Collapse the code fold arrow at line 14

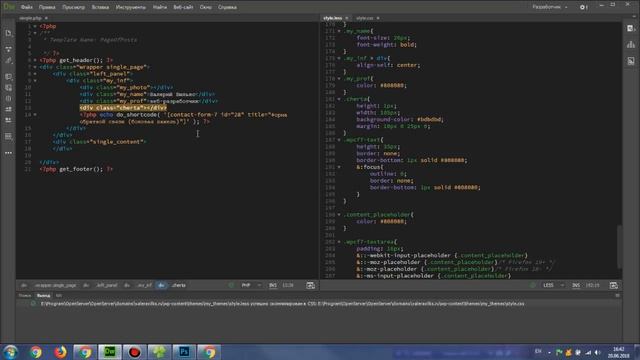35,115
